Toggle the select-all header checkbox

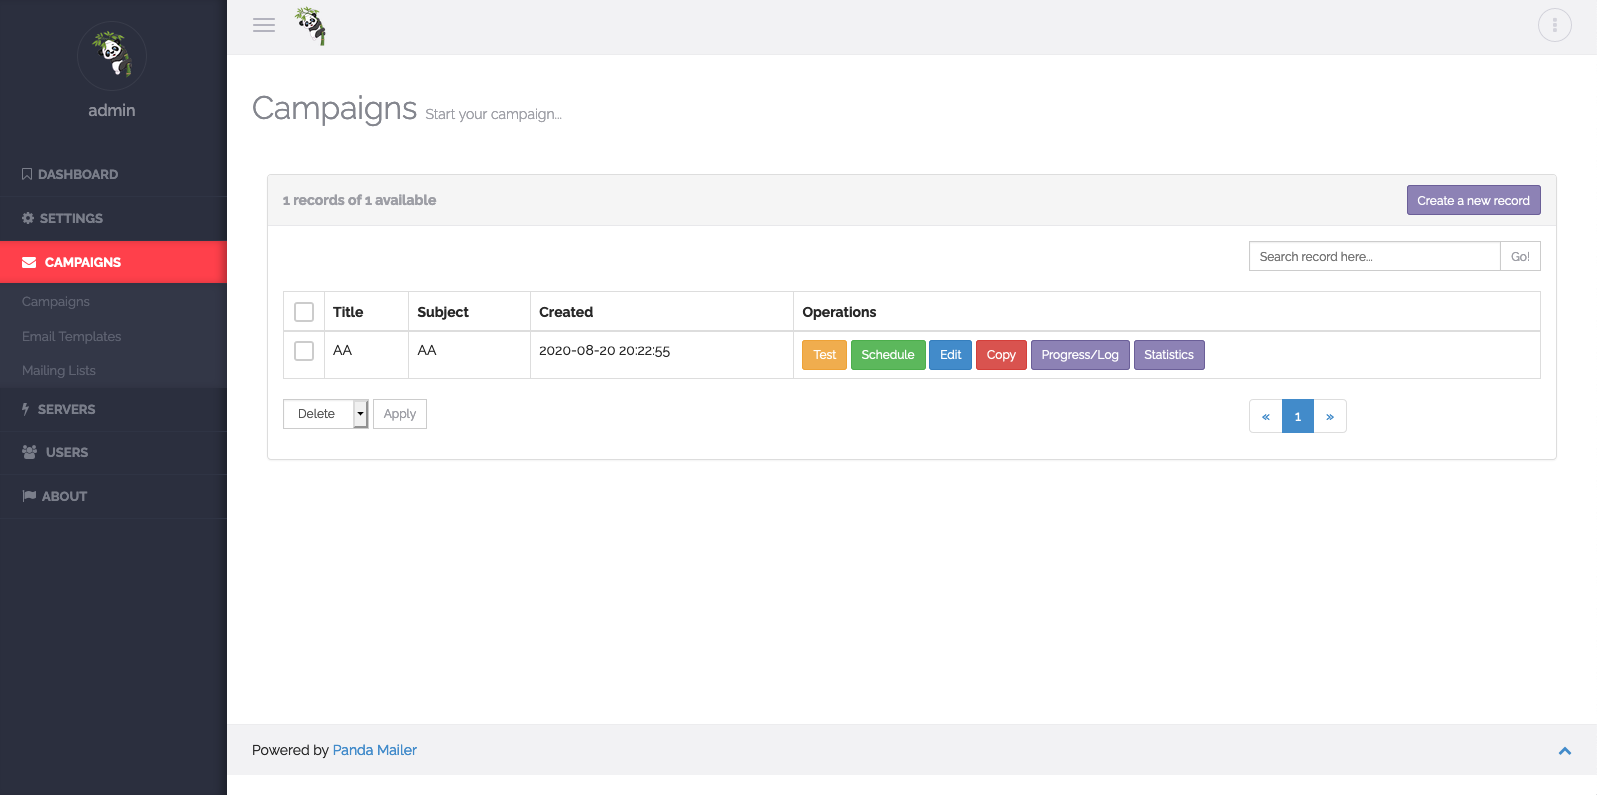click(304, 312)
